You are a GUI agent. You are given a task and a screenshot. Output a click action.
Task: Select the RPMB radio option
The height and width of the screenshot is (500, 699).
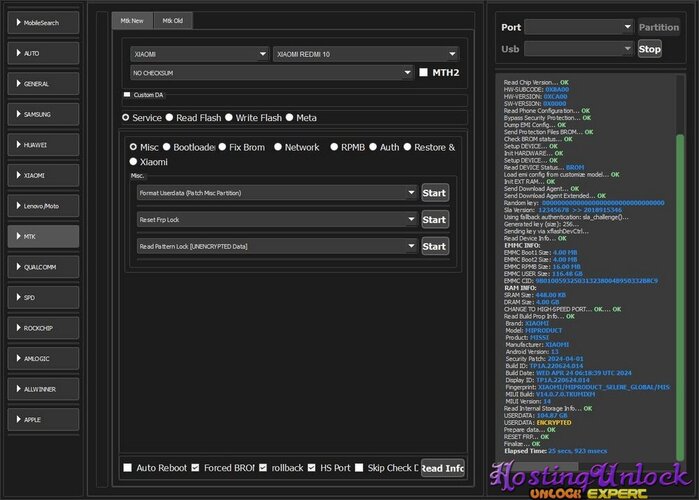pyautogui.click(x=334, y=147)
